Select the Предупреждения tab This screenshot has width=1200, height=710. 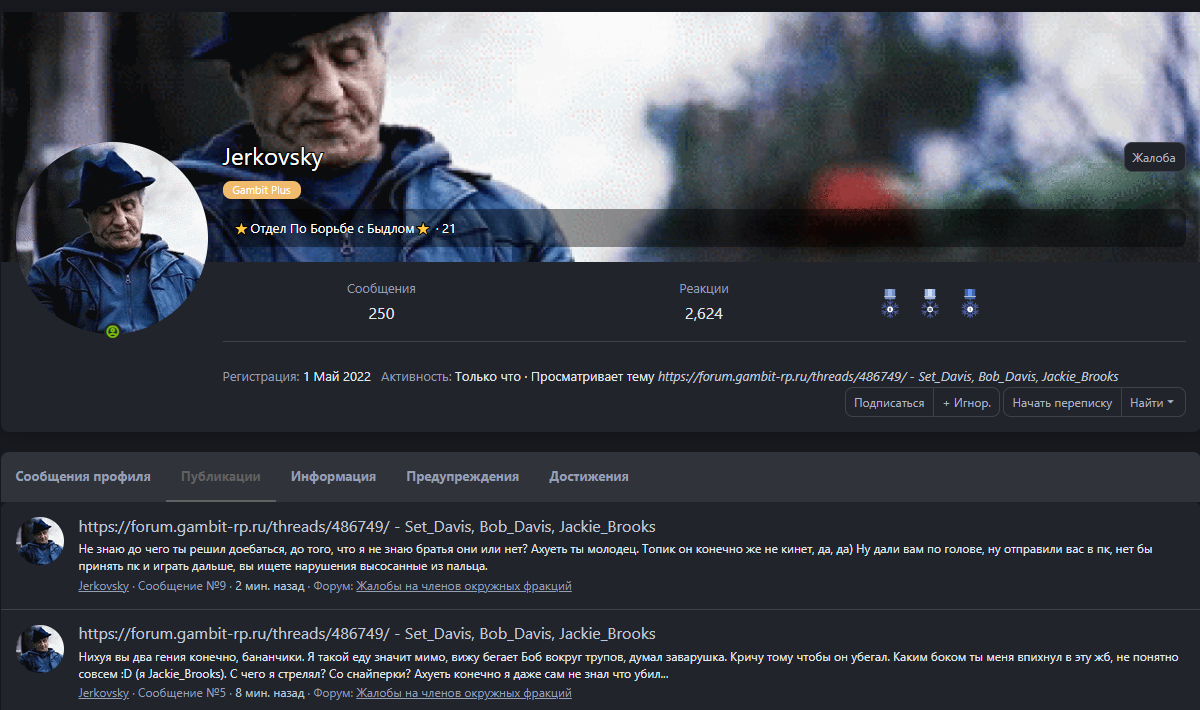[x=462, y=477]
